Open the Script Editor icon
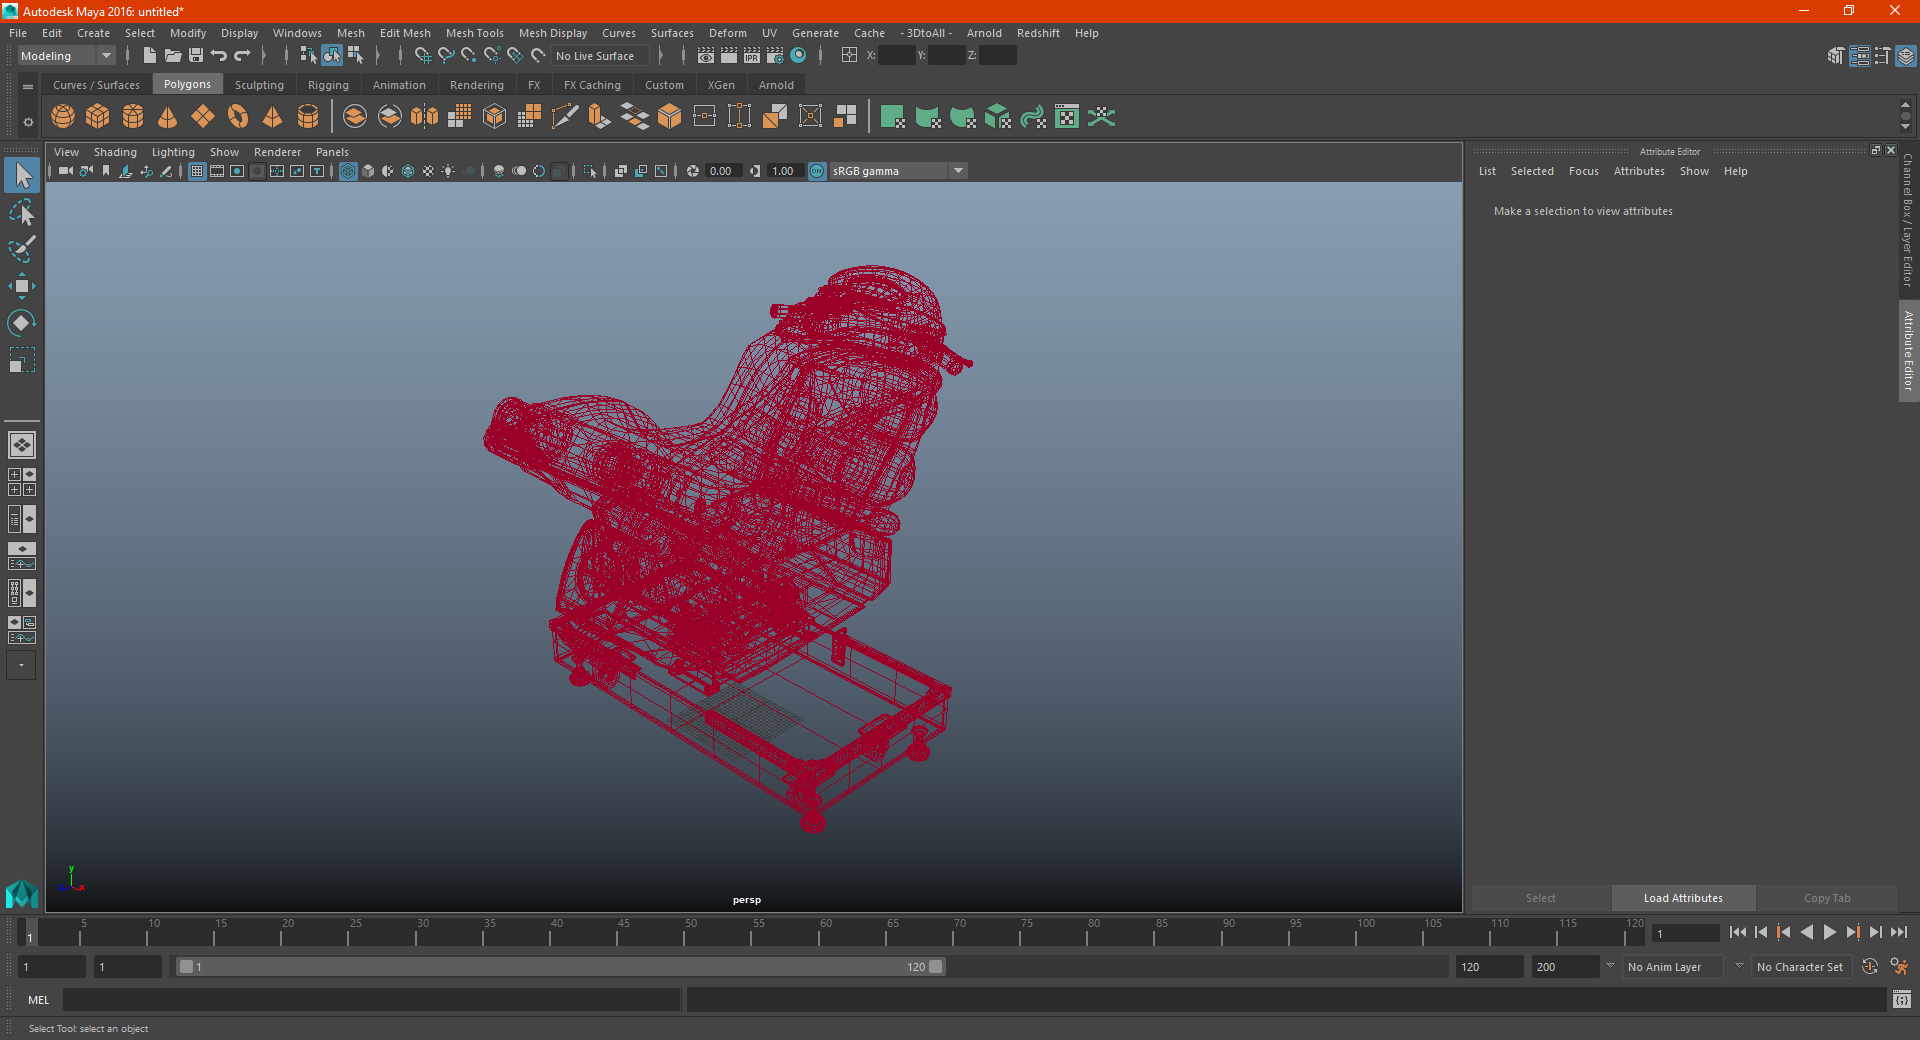 1902,1000
